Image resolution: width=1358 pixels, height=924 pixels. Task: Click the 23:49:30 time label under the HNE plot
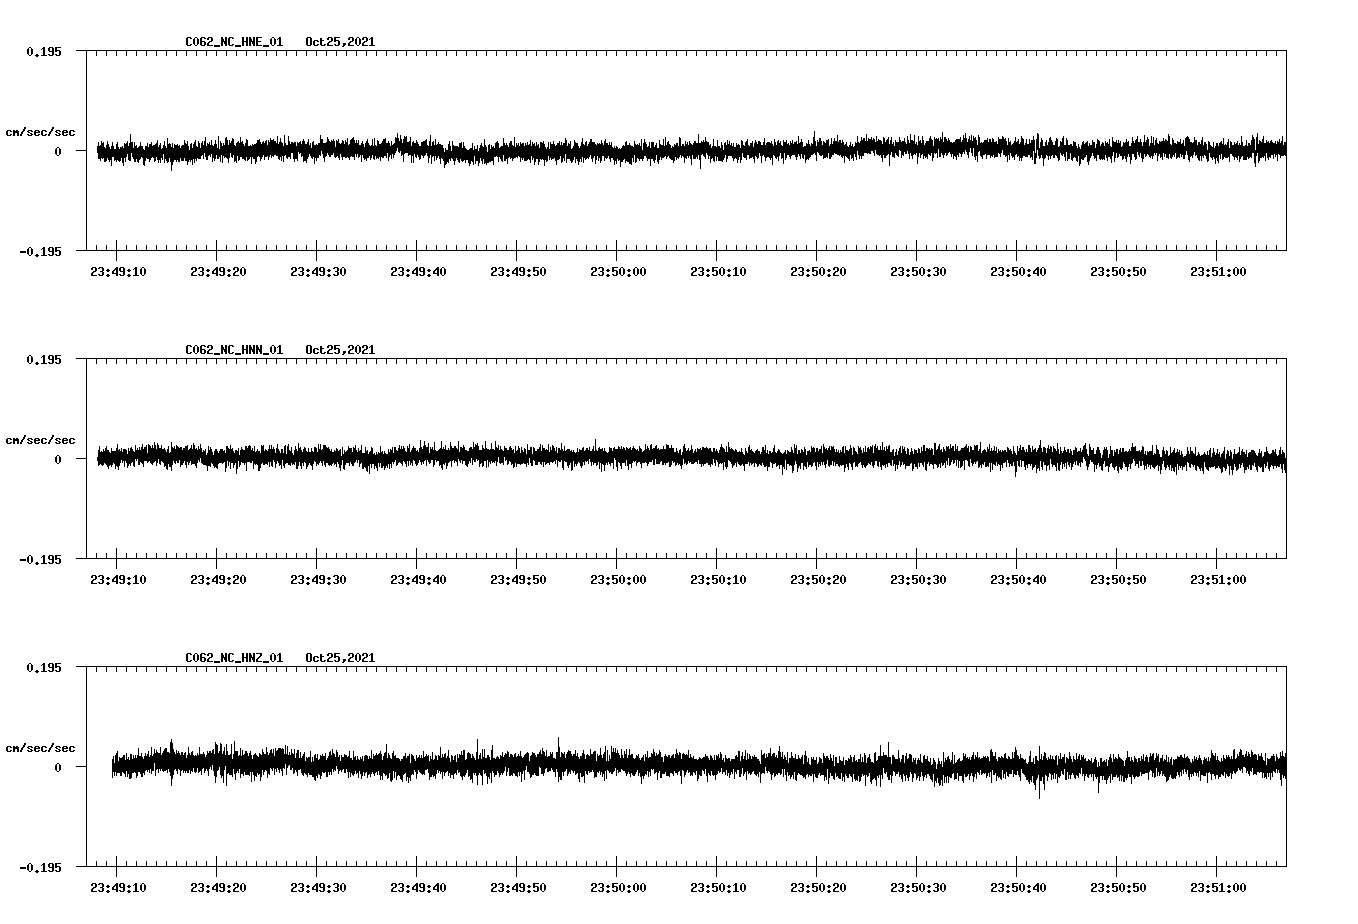[318, 271]
